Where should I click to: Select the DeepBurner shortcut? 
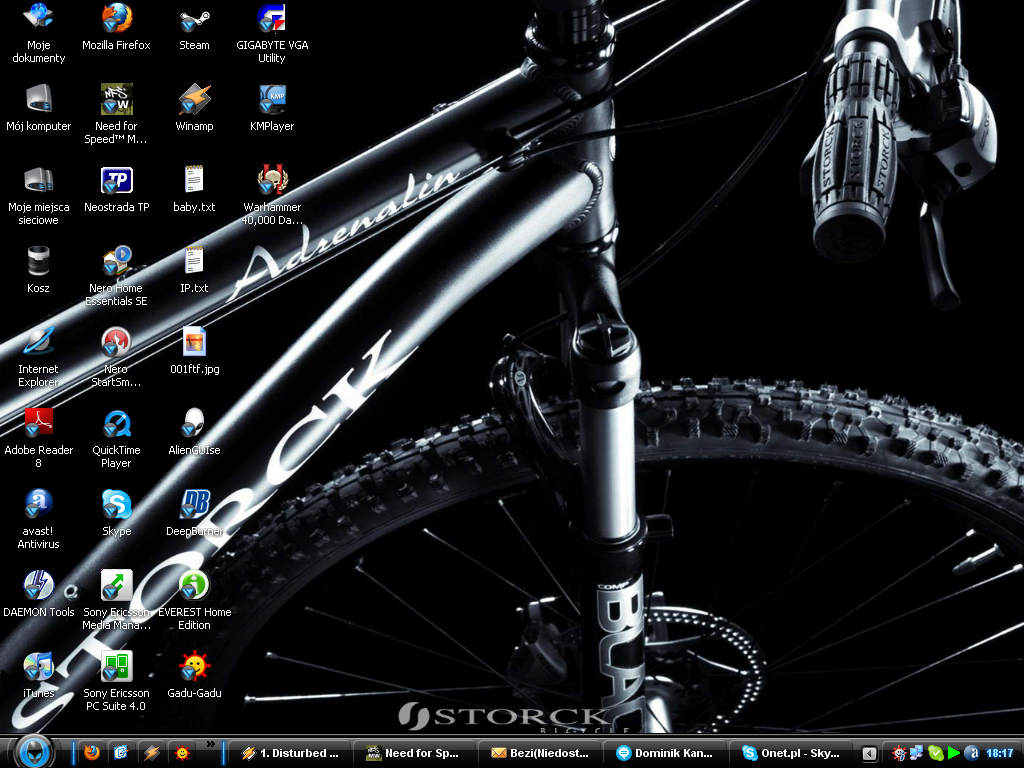click(194, 513)
